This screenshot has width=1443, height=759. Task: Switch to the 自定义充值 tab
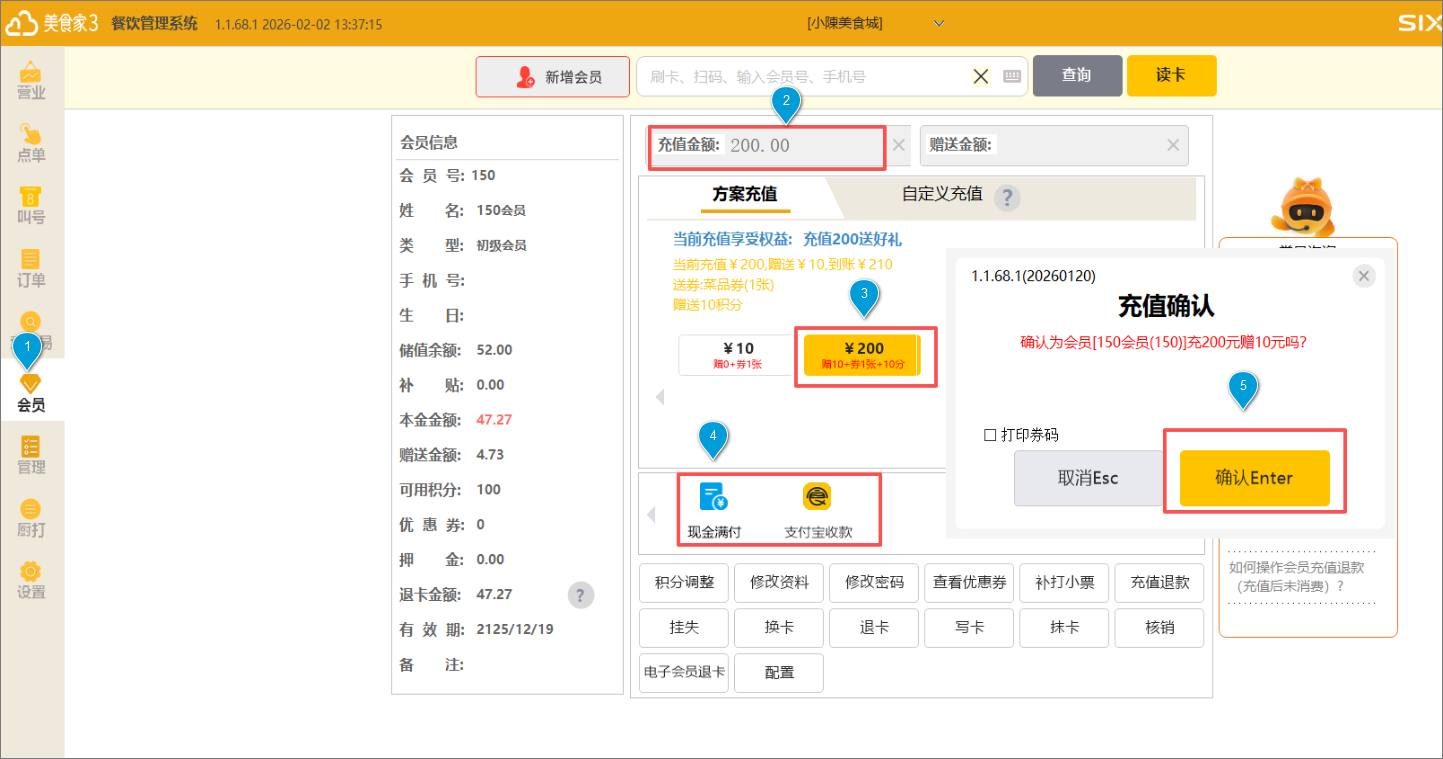pos(942,194)
